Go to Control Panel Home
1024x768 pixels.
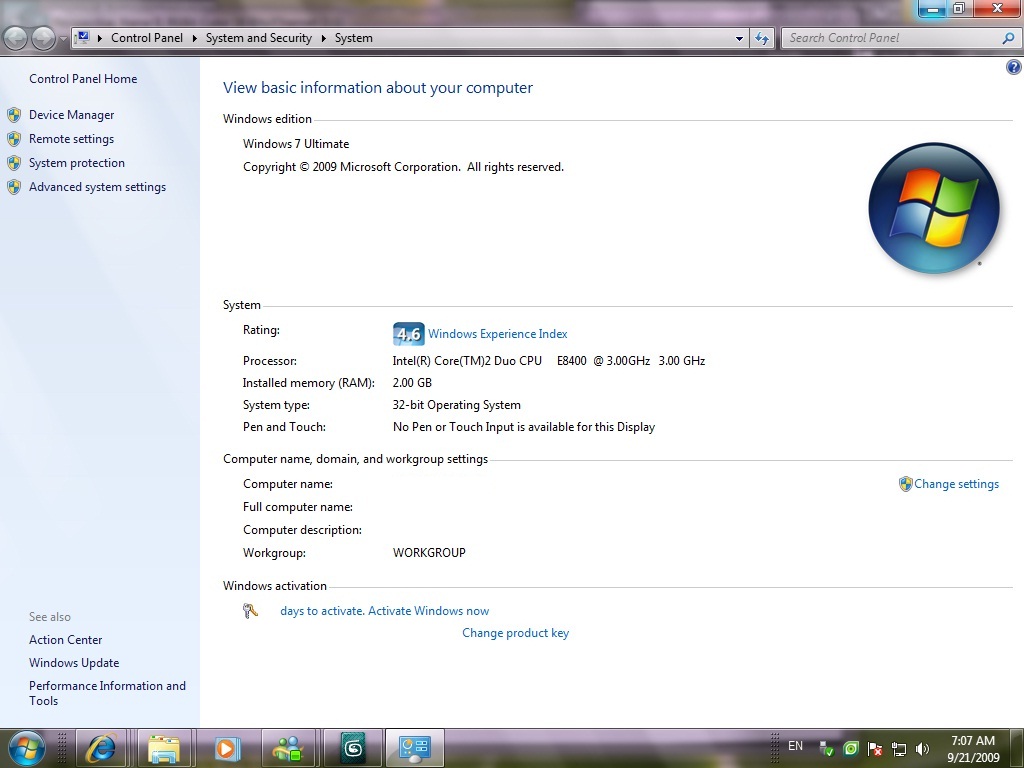coord(83,79)
